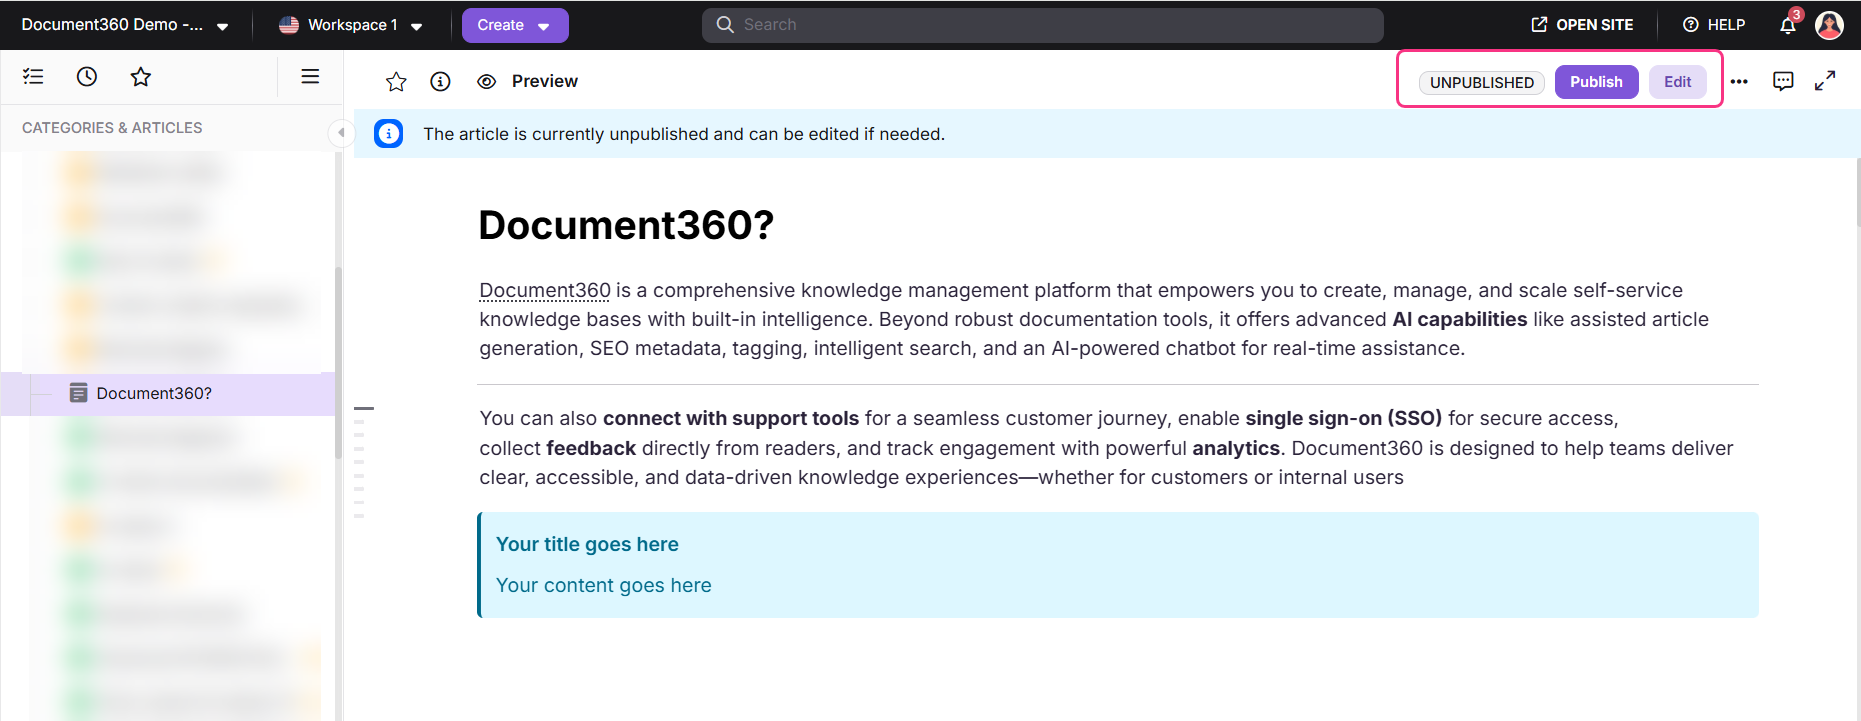
Task: Open the More options ellipsis menu
Action: [x=1739, y=82]
